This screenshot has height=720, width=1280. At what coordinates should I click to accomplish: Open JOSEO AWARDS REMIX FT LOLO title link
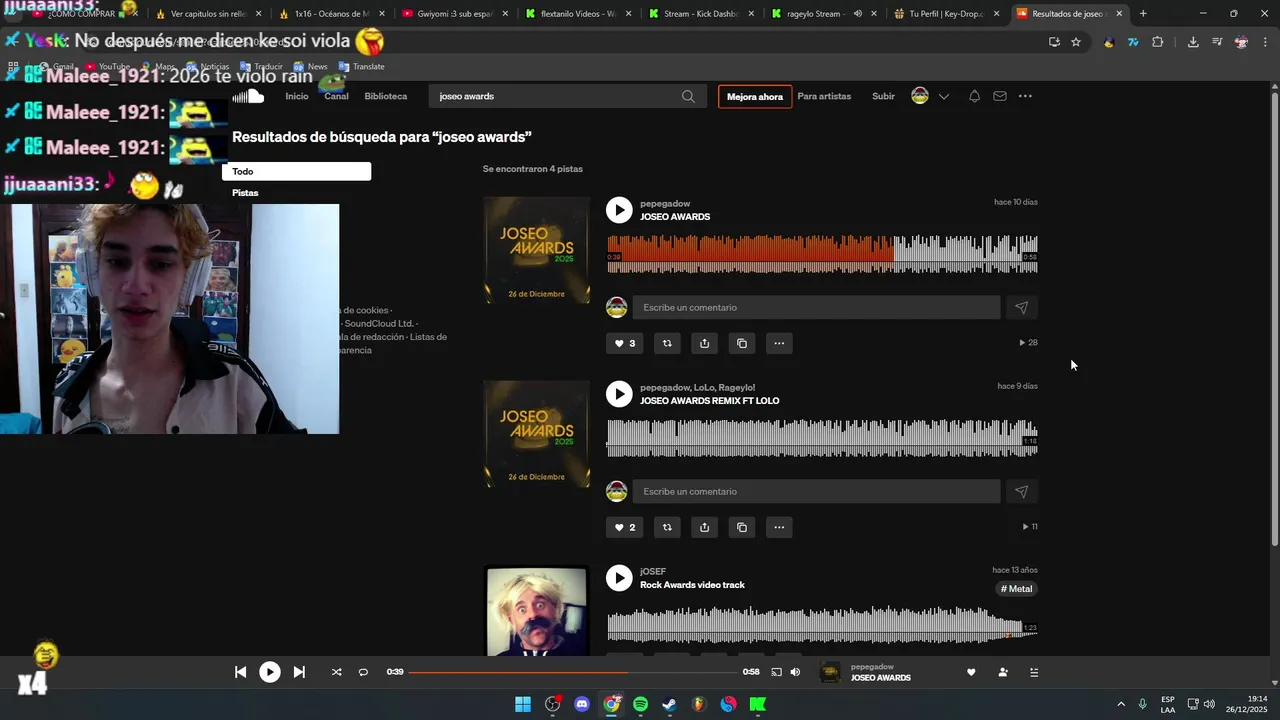[709, 401]
